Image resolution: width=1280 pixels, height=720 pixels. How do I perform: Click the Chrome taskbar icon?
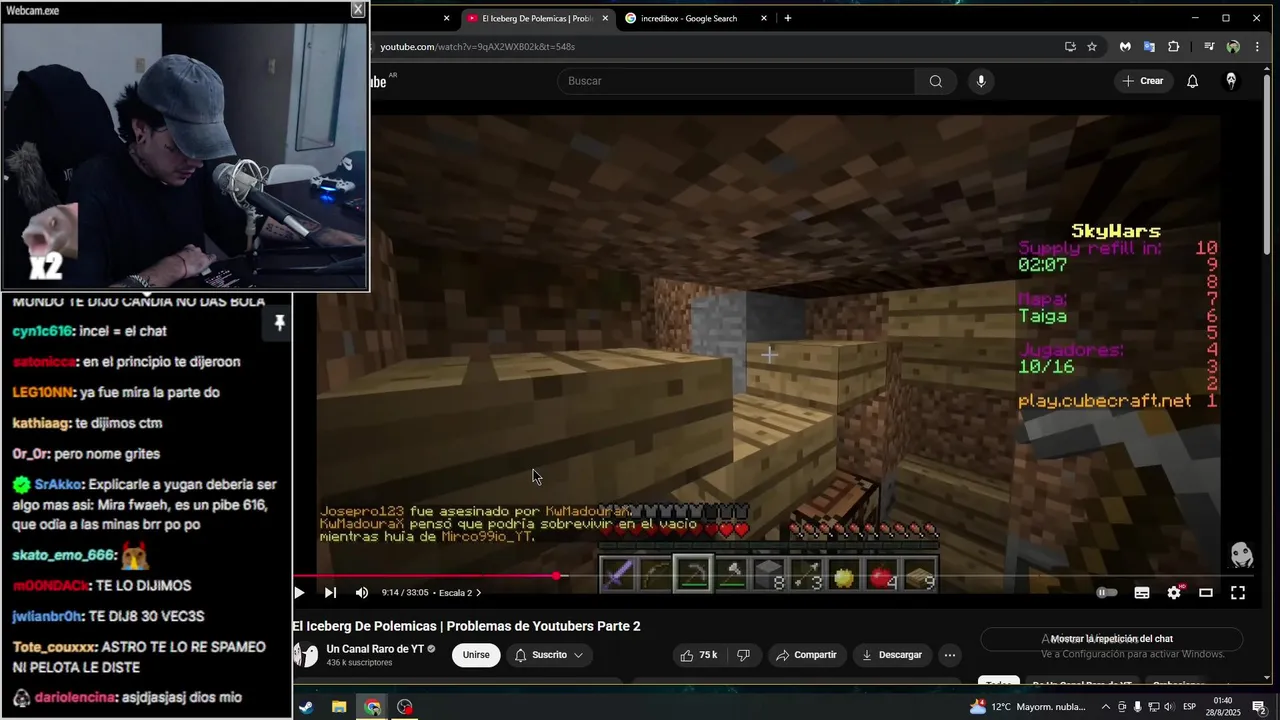(x=372, y=707)
